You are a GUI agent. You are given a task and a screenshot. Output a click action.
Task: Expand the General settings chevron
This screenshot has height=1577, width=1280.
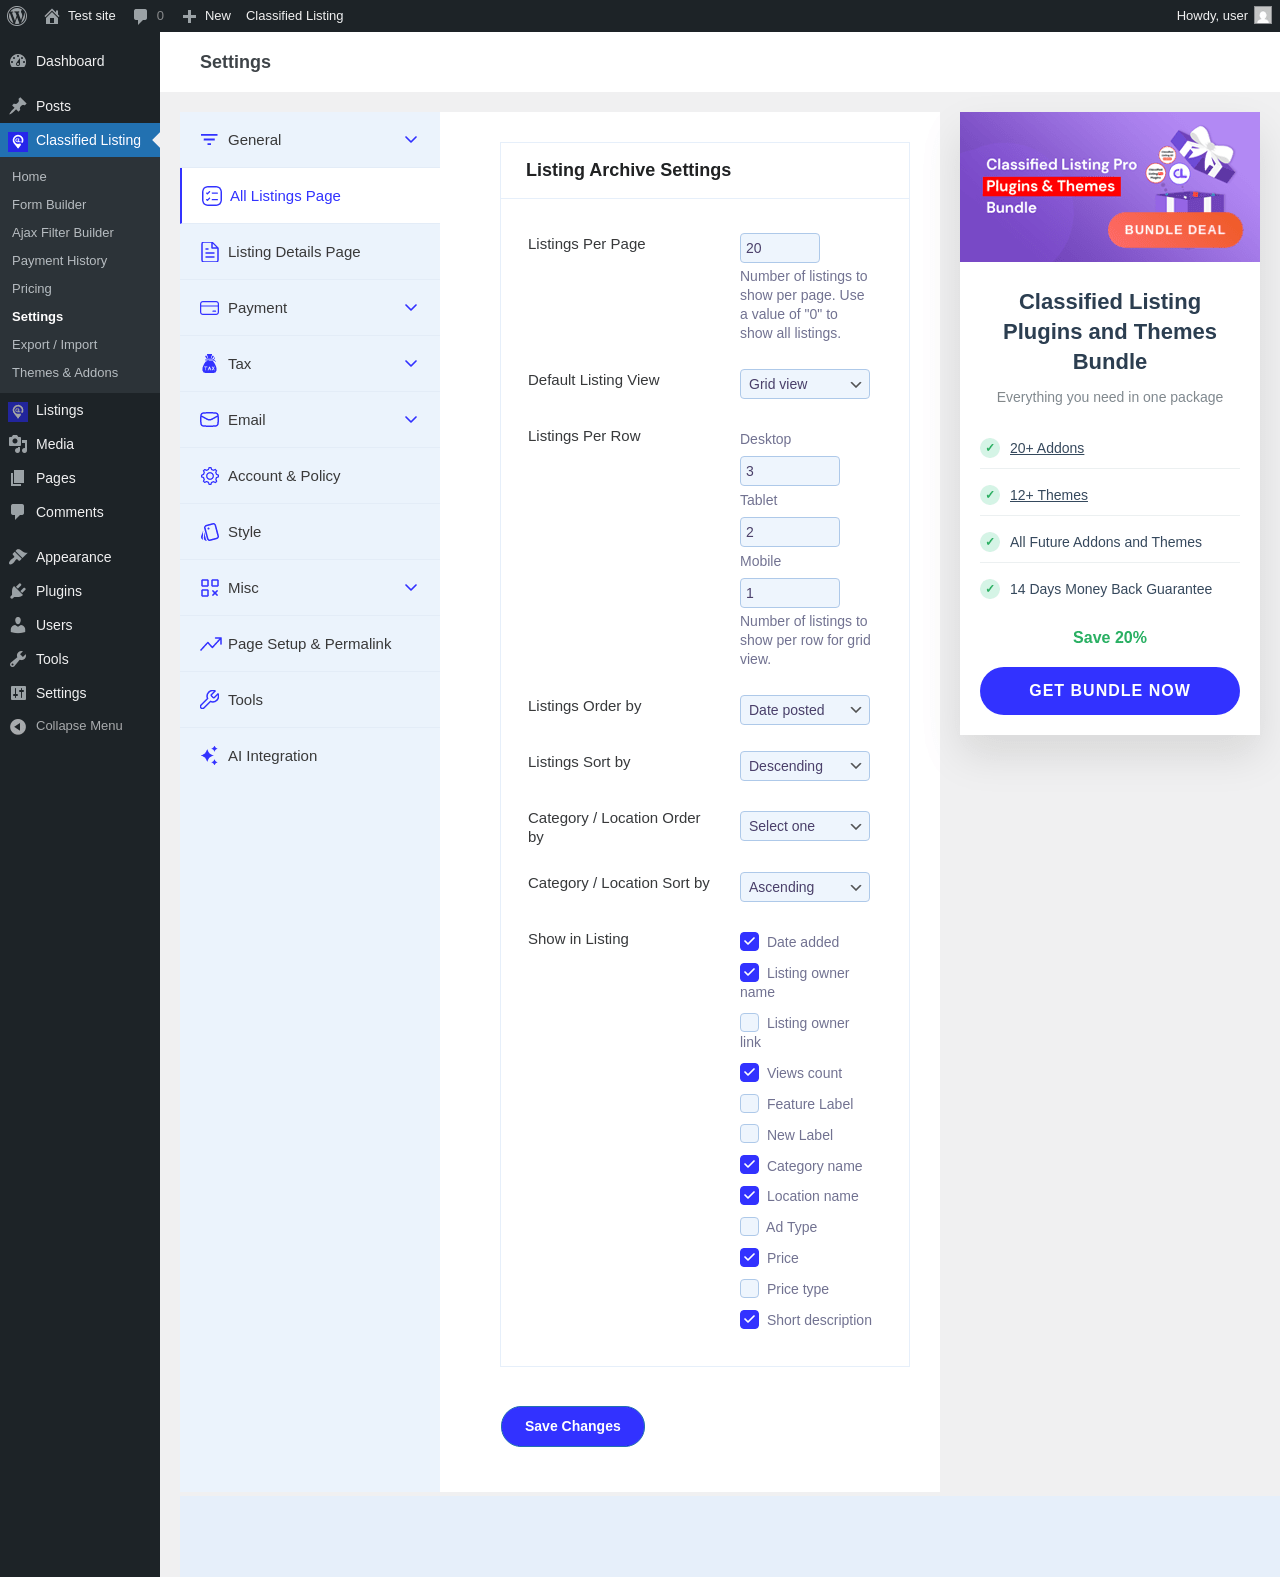pos(411,140)
